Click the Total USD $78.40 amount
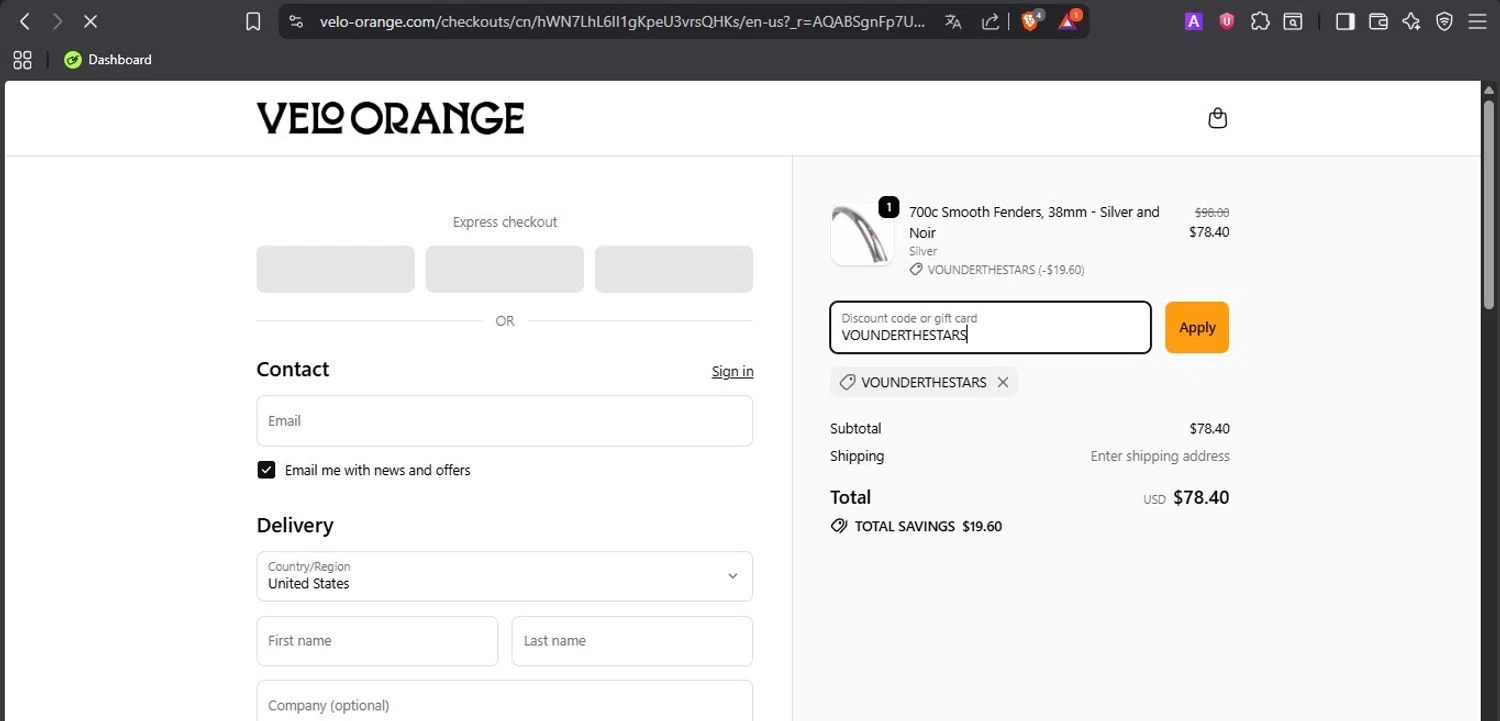Screen dimensions: 1500x721 tap(1201, 497)
